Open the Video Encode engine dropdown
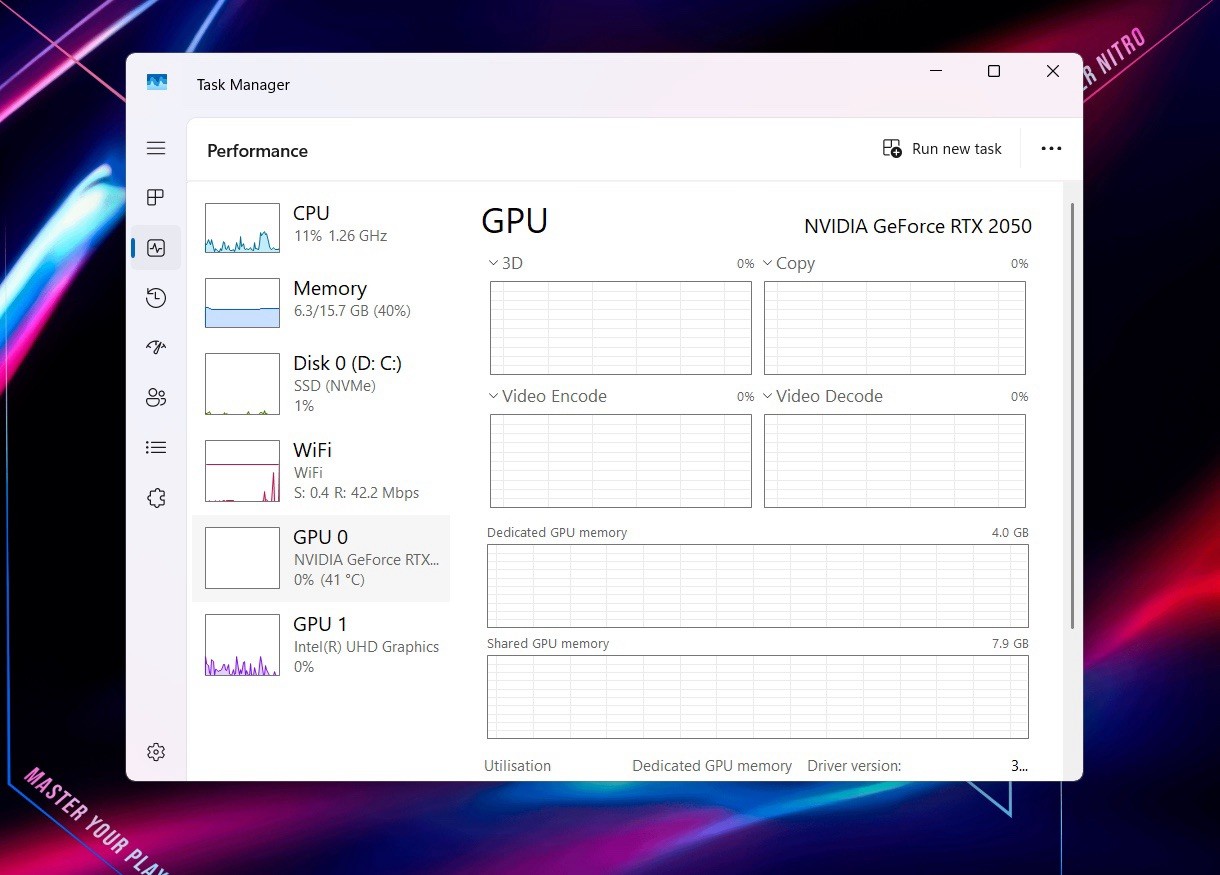1220x875 pixels. tap(547, 397)
